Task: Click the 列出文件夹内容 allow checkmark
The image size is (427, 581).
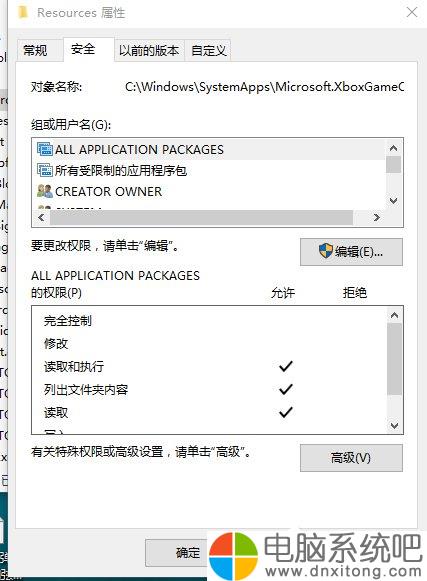Action: pos(286,389)
